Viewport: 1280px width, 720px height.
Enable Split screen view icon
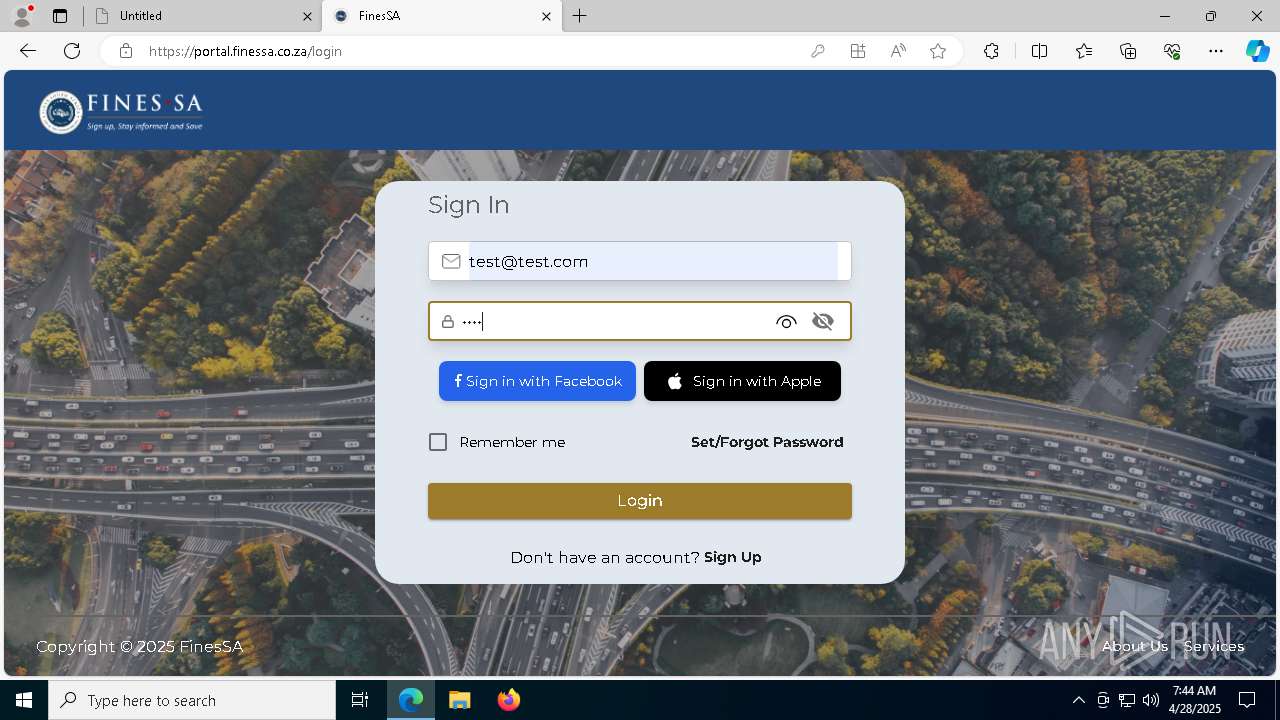pyautogui.click(x=1039, y=51)
